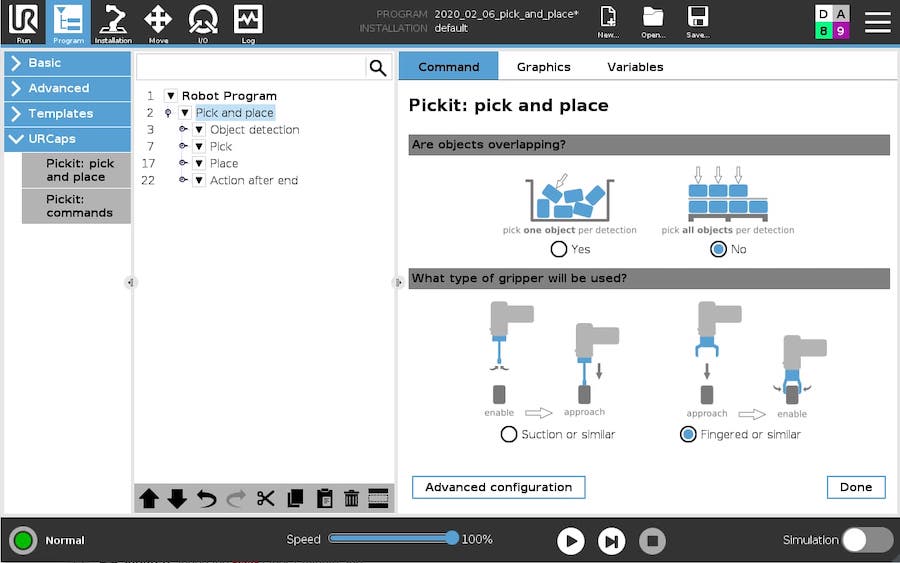Collapse the Robot Program node
Image resolution: width=900 pixels, height=563 pixels.
170,96
